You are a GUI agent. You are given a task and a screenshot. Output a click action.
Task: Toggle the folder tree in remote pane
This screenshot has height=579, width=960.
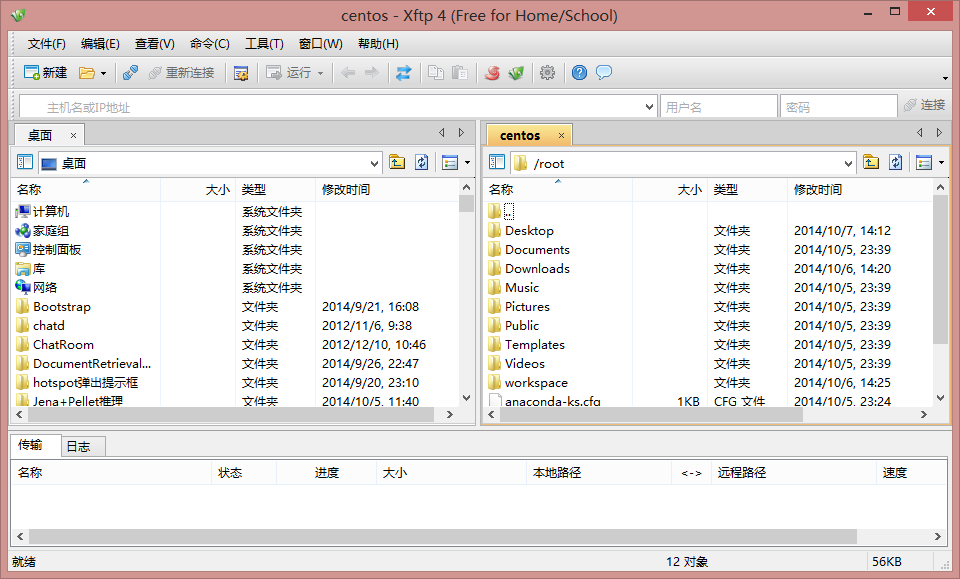point(497,162)
